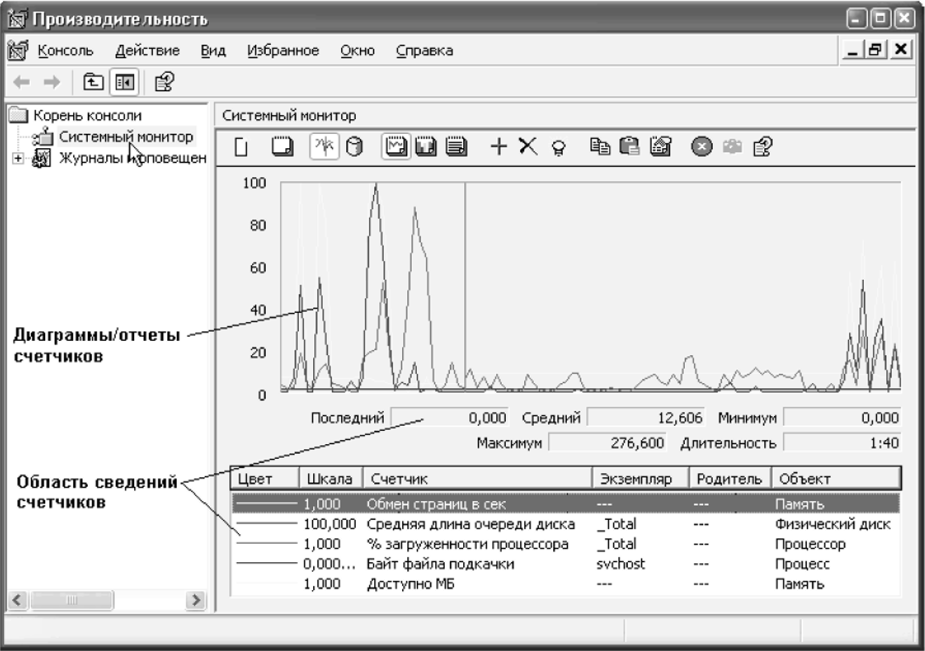Toggle the console tree show/hide icon
925x651 pixels.
coord(124,82)
